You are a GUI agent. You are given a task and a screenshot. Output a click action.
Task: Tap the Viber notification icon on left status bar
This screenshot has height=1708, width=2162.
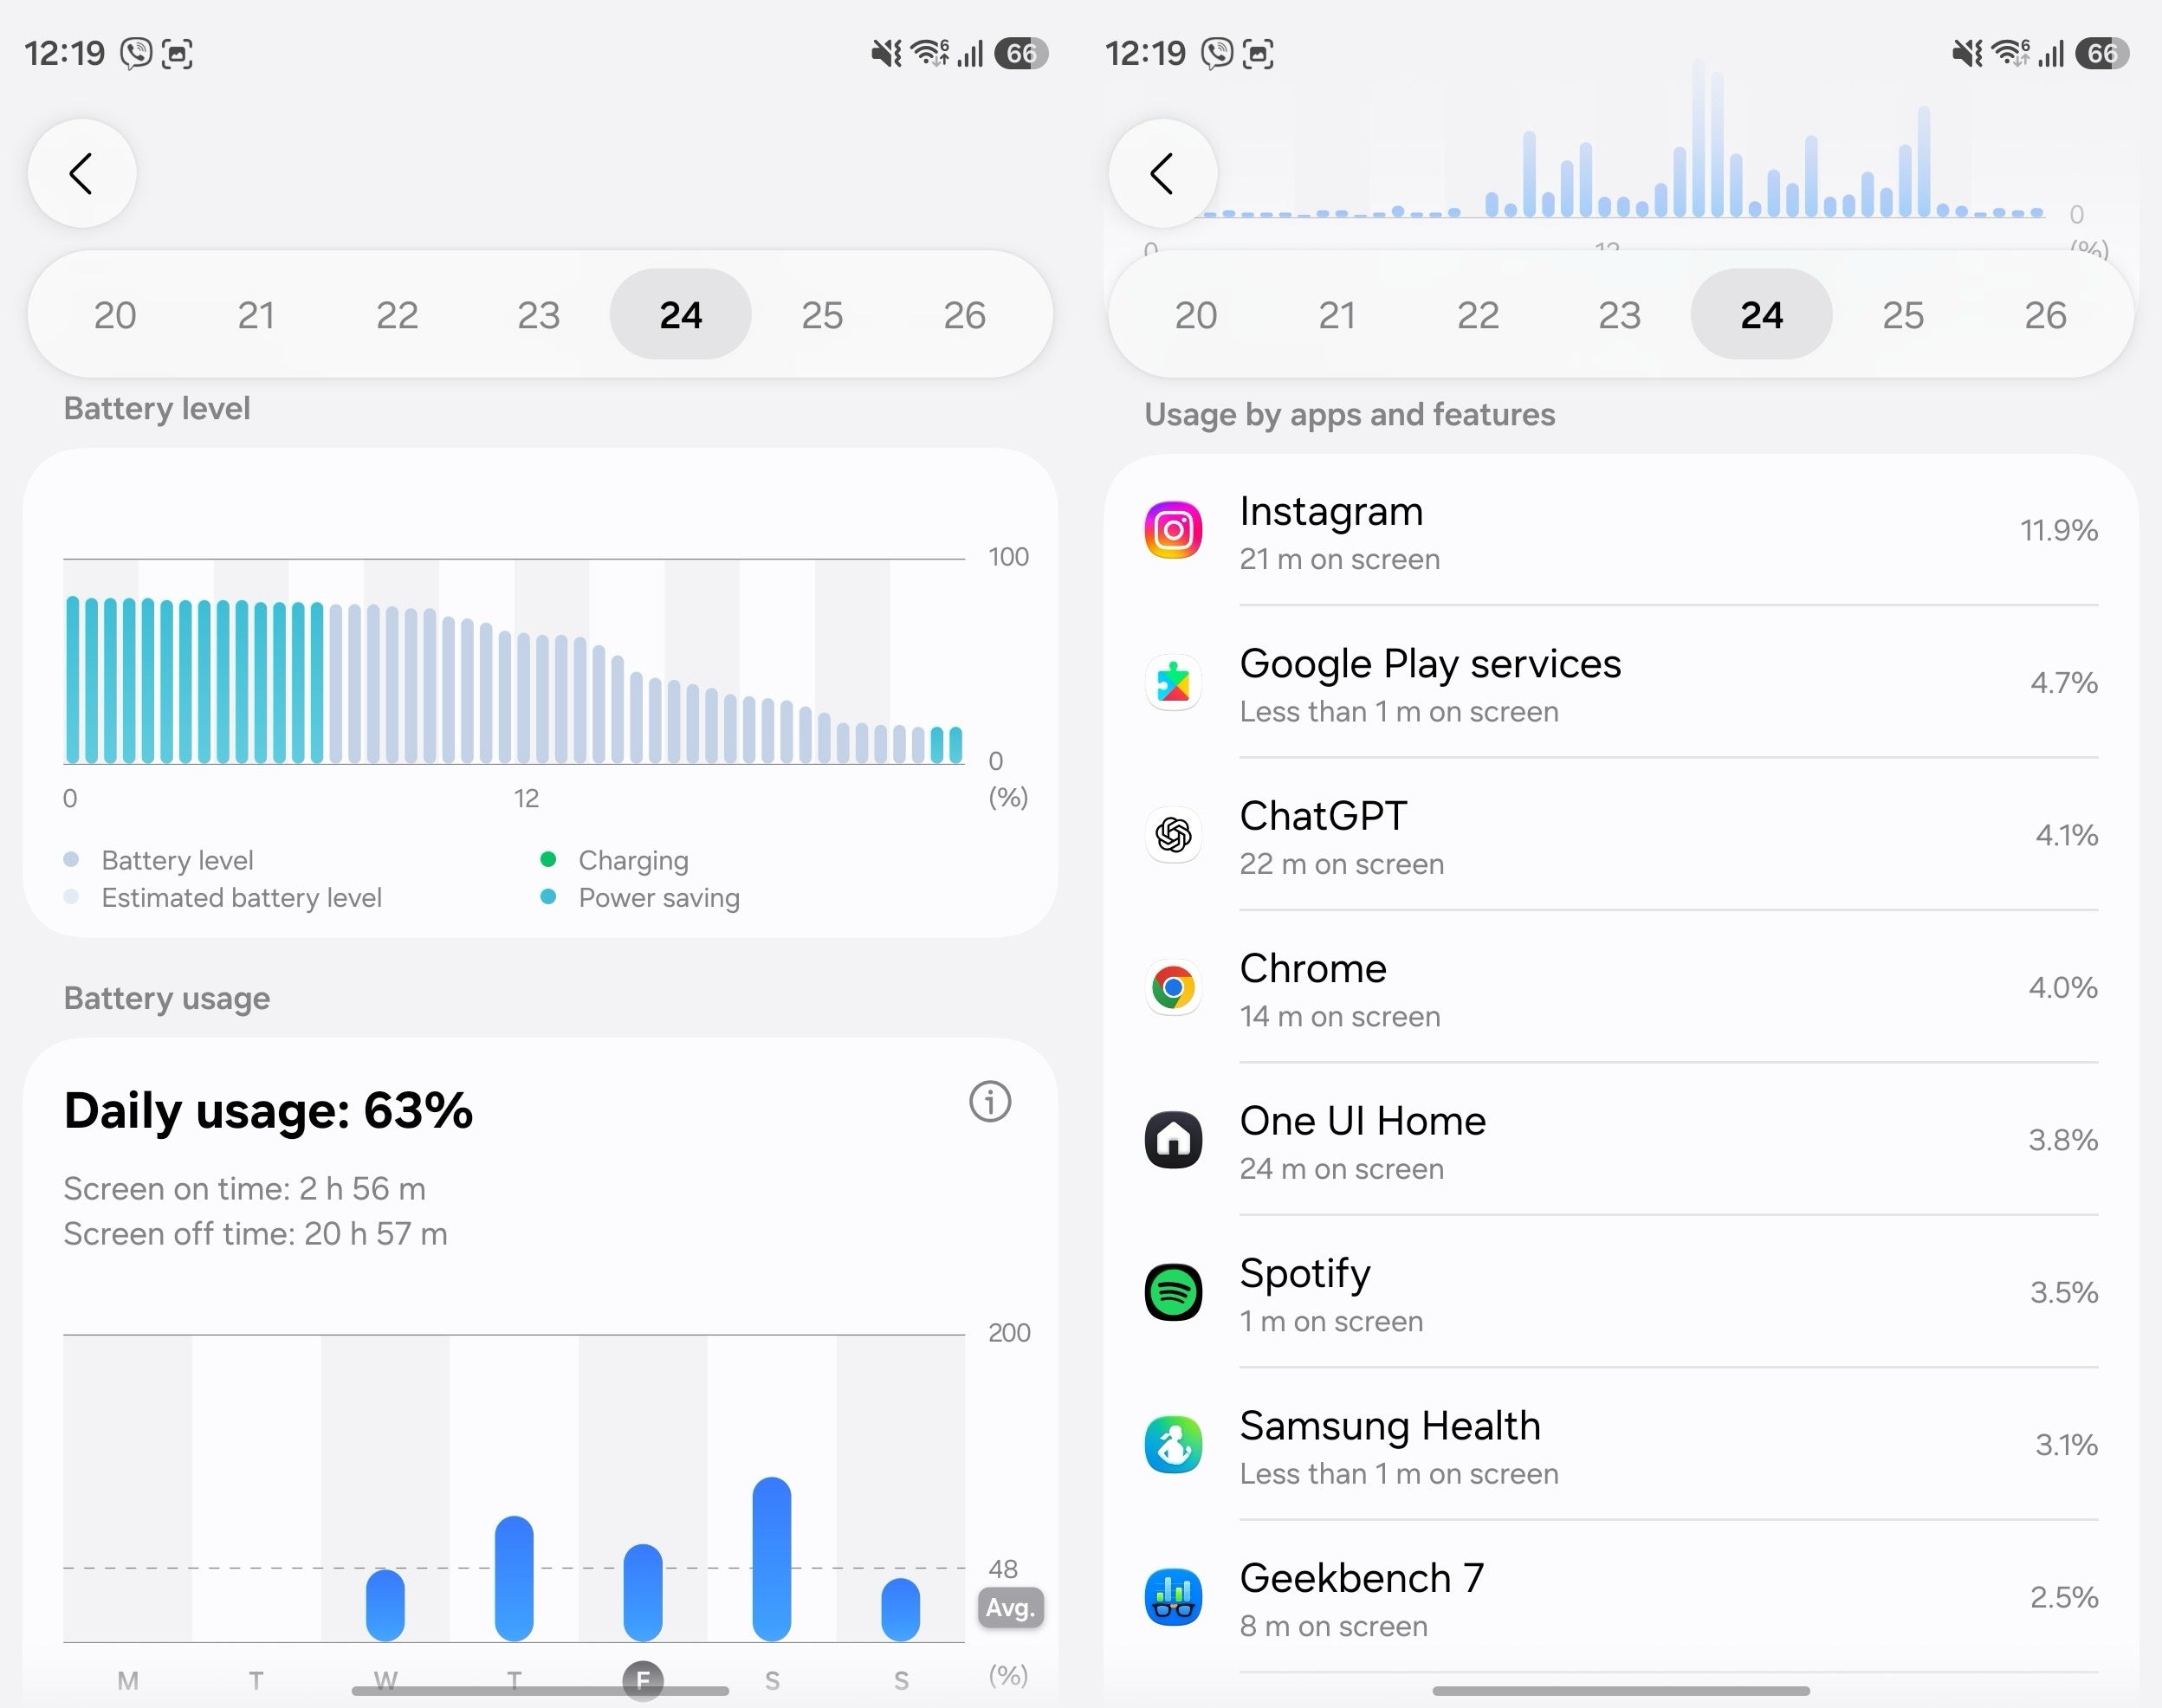coord(136,53)
